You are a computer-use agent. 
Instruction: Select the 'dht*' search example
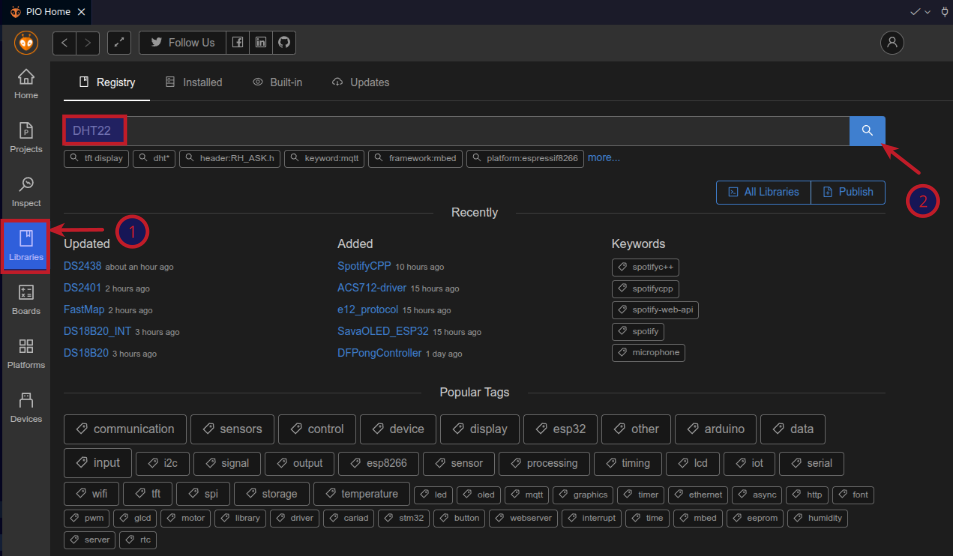(154, 158)
